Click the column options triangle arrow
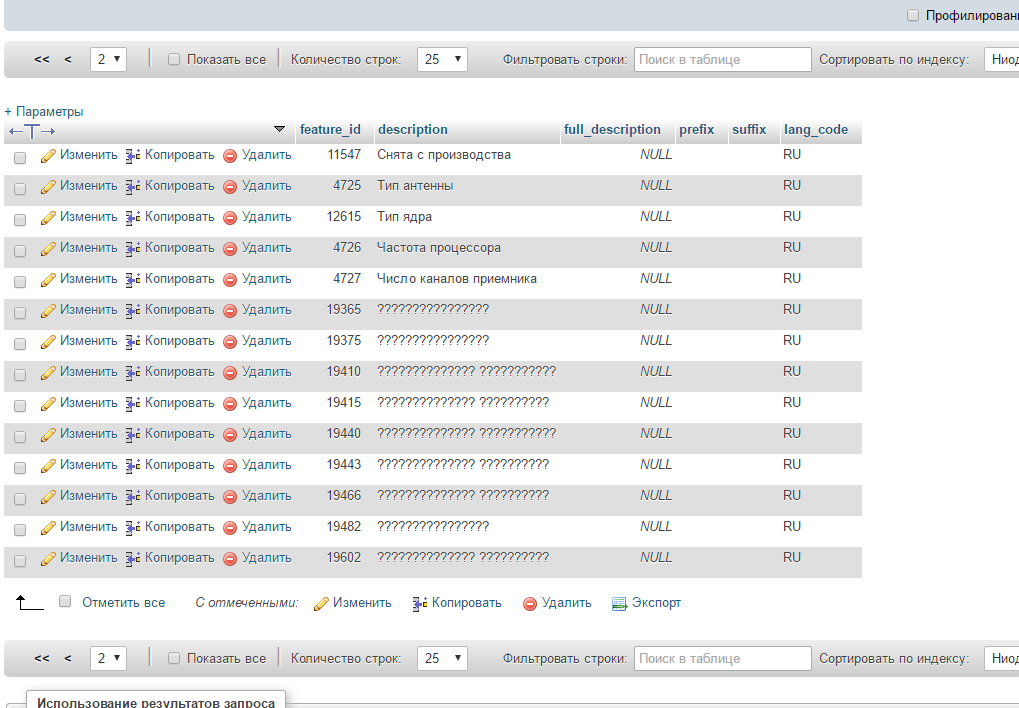The width and height of the screenshot is (1019, 708). pos(279,129)
